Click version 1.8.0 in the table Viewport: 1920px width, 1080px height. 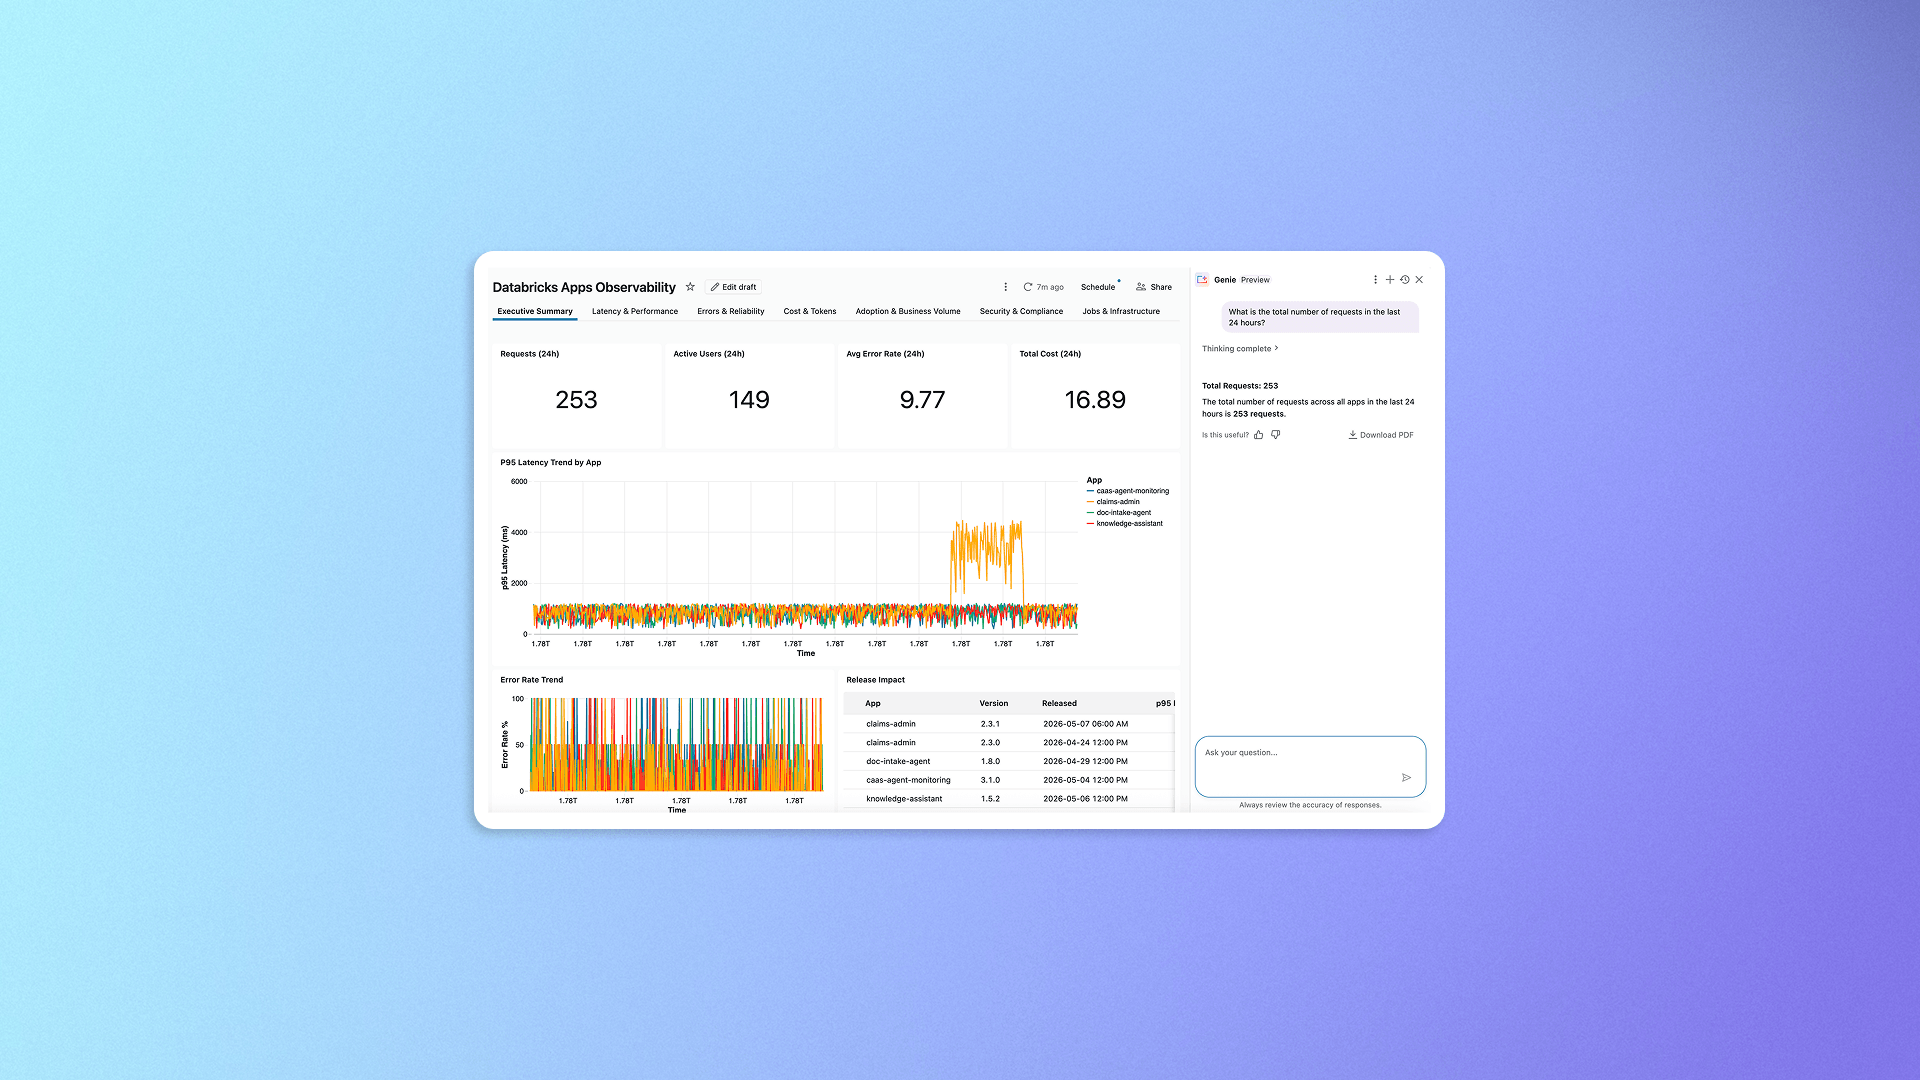(990, 762)
